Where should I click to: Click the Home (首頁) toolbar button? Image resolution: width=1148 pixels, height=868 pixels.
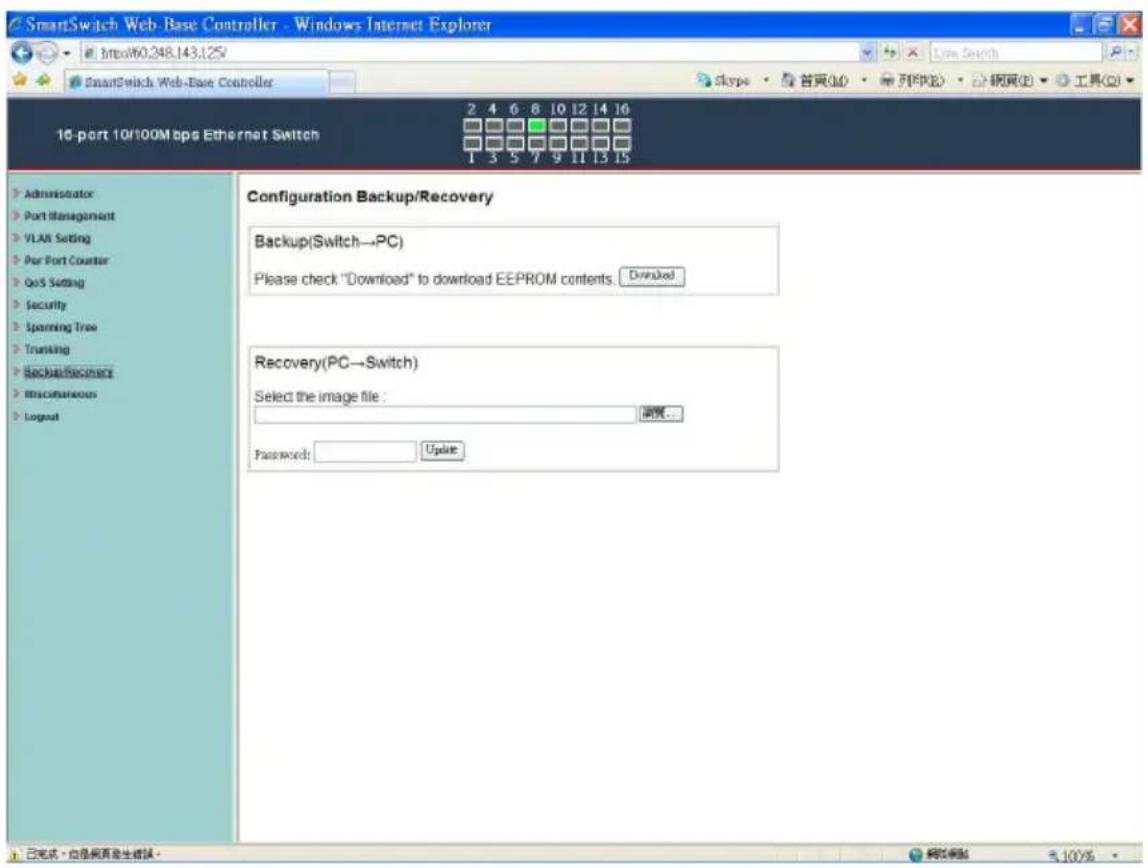coord(814,81)
